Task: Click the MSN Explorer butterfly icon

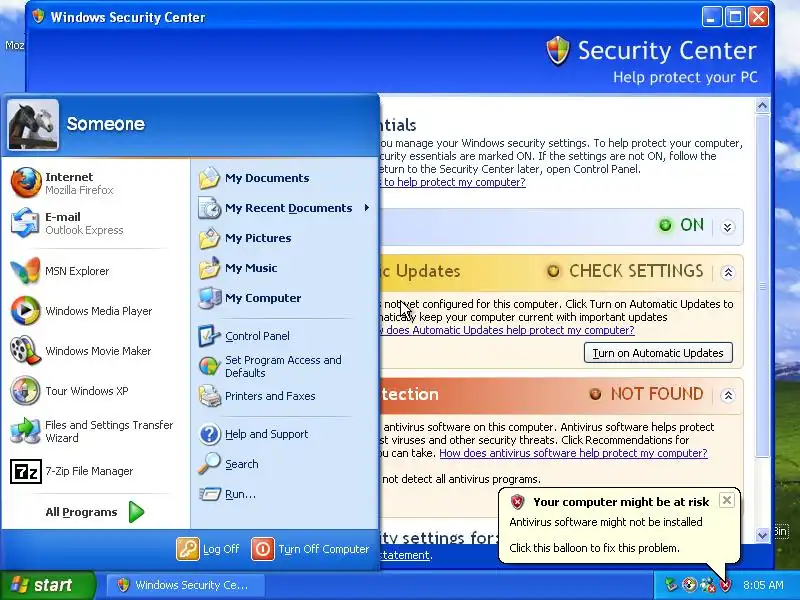Action: click(x=26, y=271)
